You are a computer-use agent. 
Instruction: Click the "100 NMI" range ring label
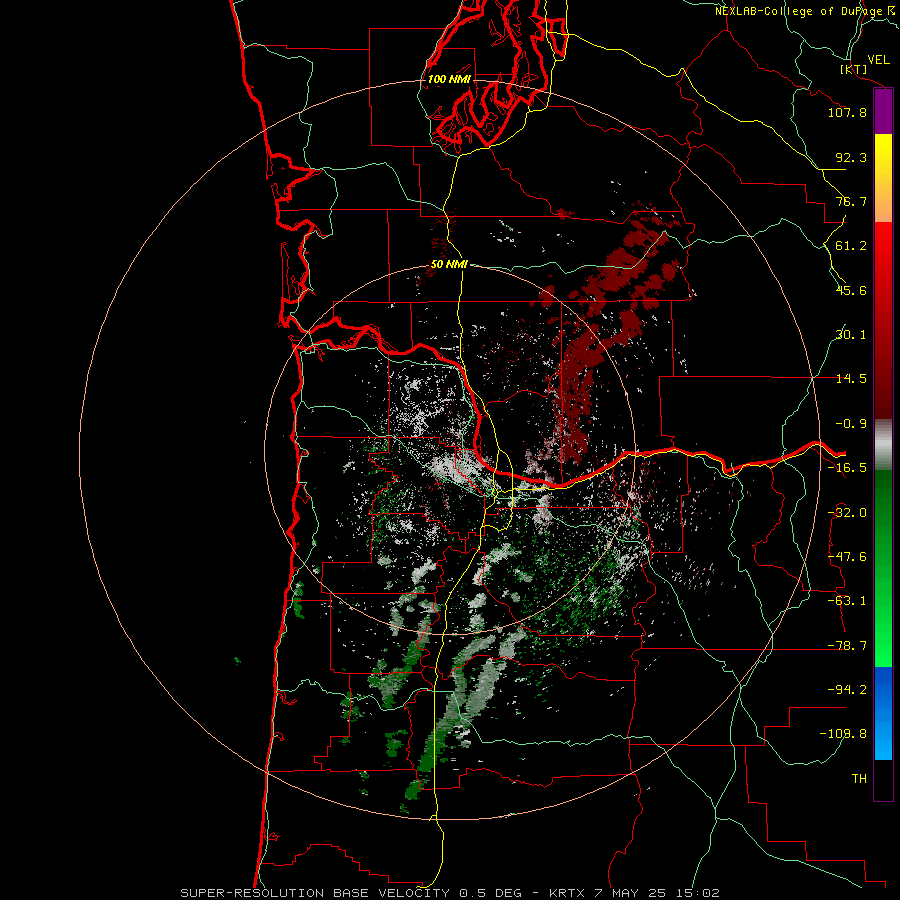449,79
